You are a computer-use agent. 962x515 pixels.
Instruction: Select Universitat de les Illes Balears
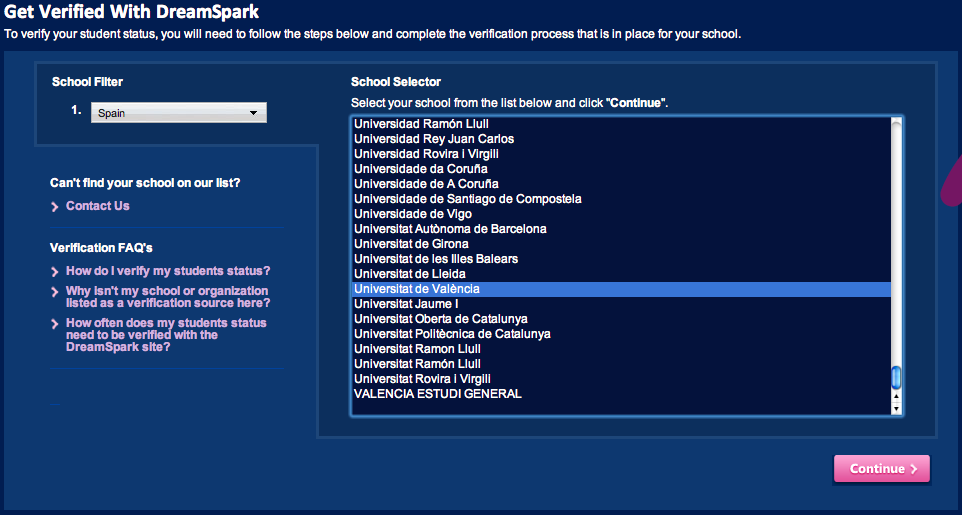pyautogui.click(x=436, y=259)
